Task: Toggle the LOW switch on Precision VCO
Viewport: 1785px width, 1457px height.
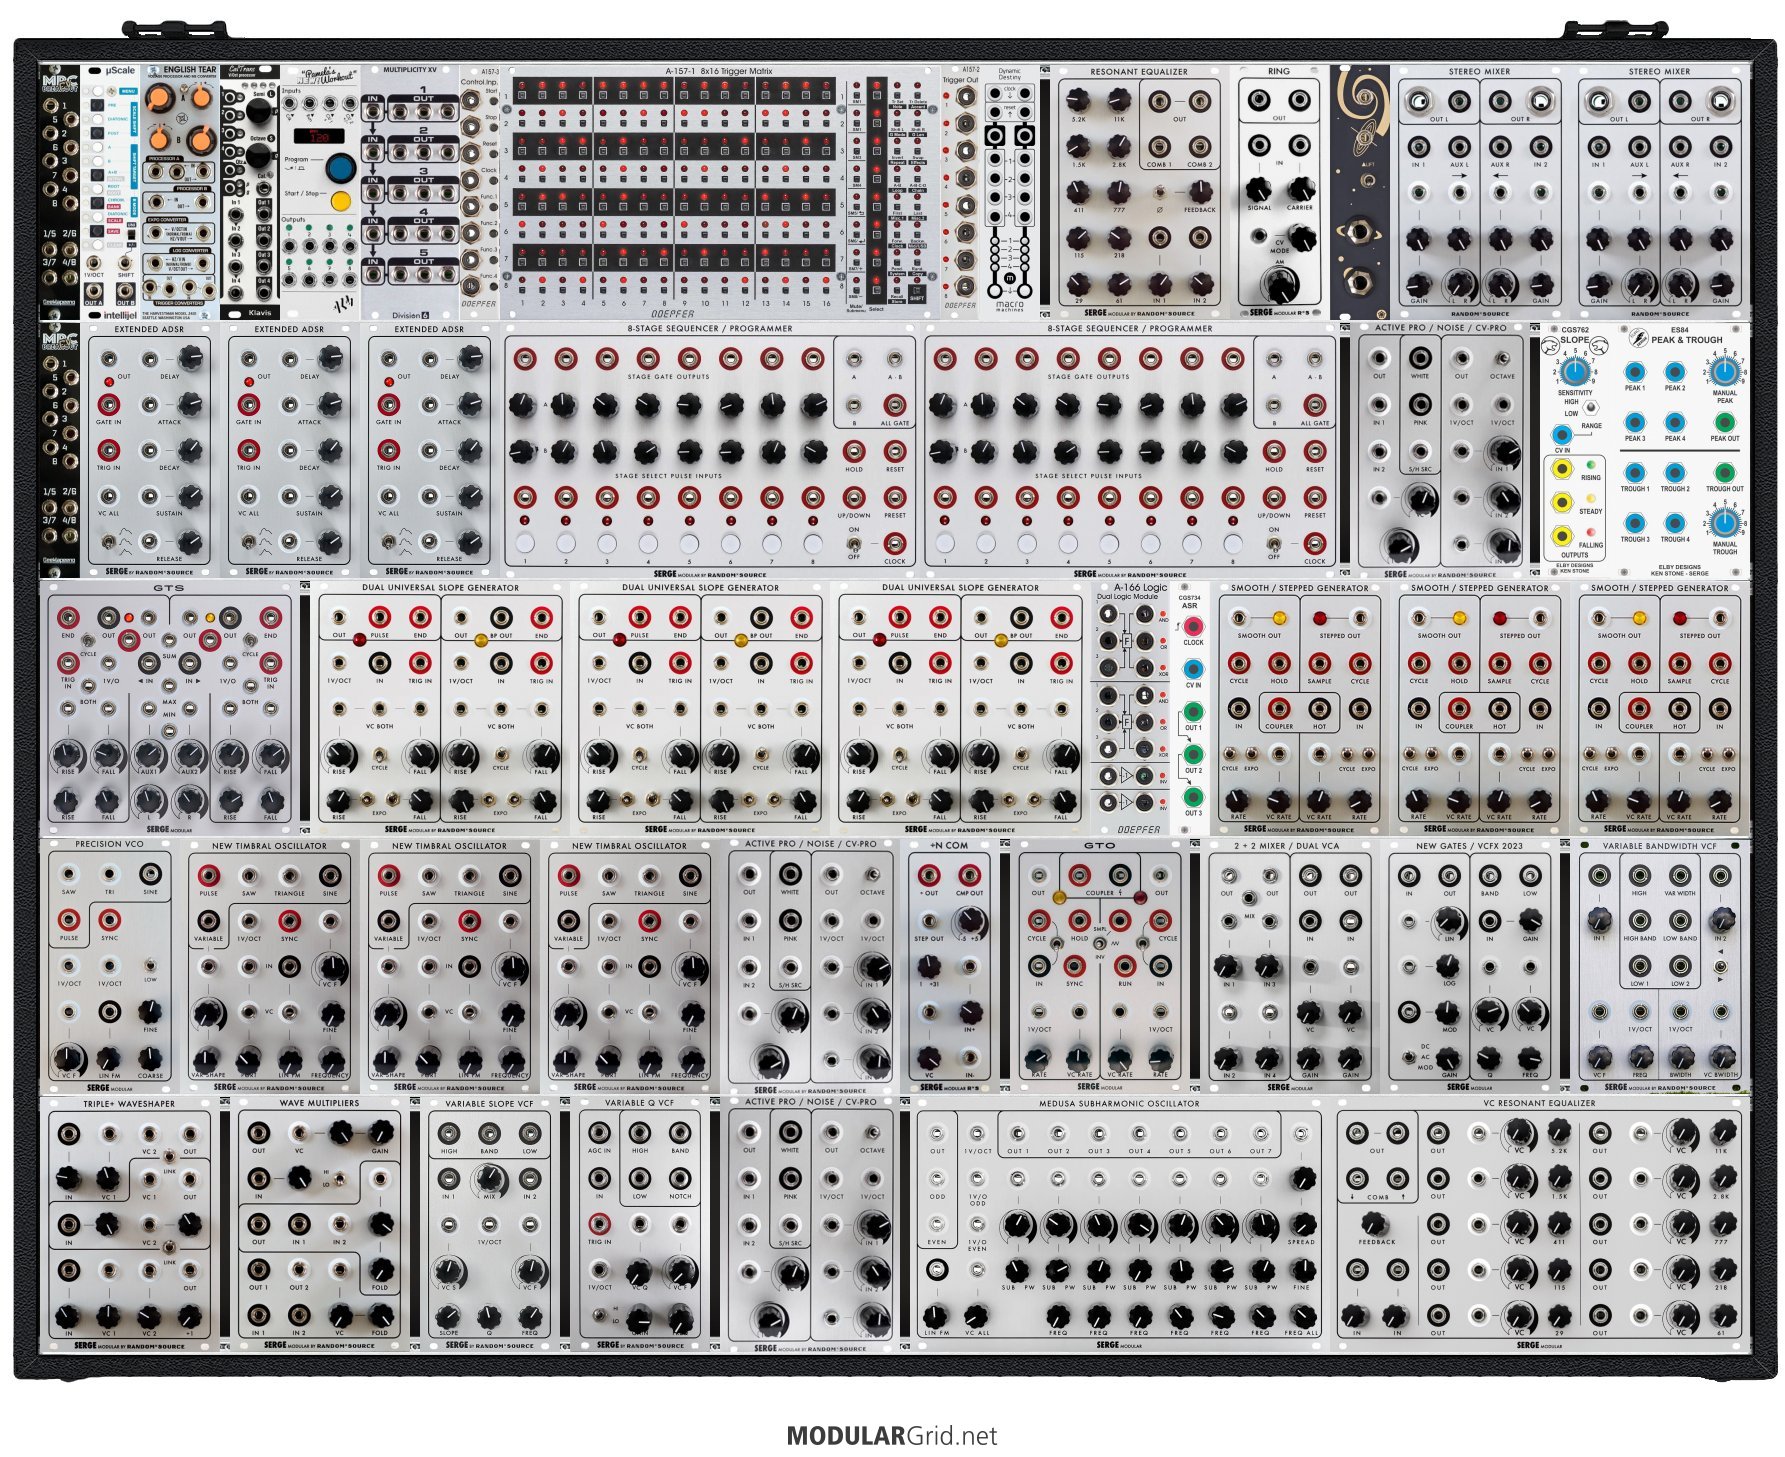Action: tap(150, 966)
